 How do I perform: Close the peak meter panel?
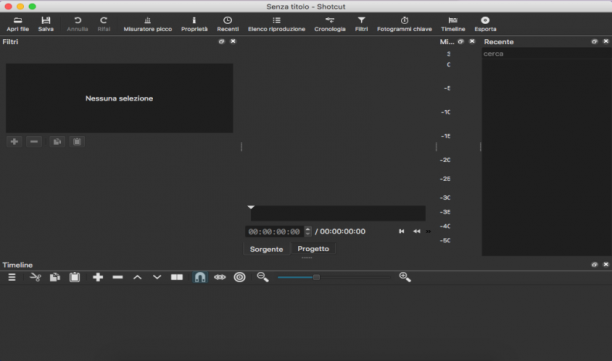[x=472, y=41]
